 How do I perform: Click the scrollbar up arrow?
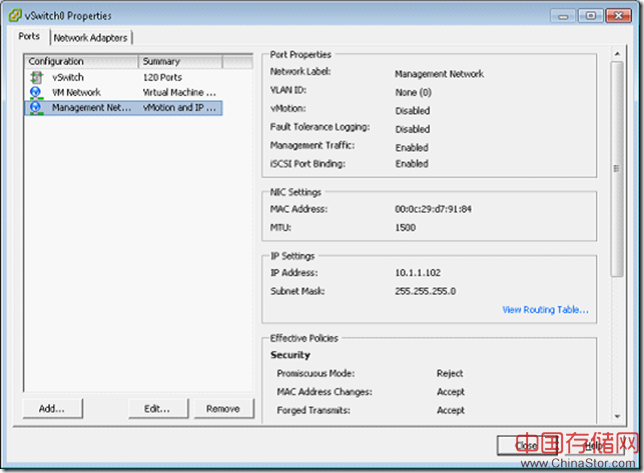(x=617, y=54)
